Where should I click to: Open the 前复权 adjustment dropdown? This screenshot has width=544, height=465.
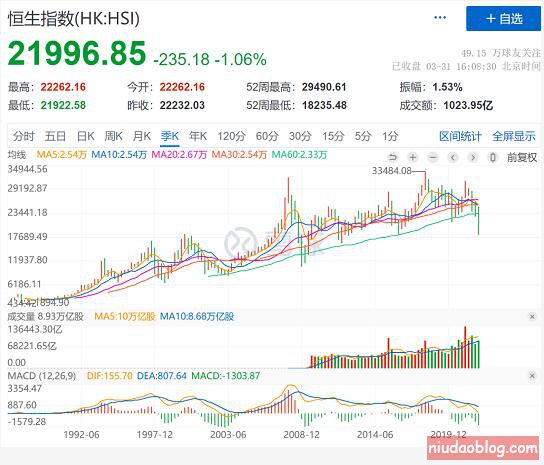click(x=522, y=158)
